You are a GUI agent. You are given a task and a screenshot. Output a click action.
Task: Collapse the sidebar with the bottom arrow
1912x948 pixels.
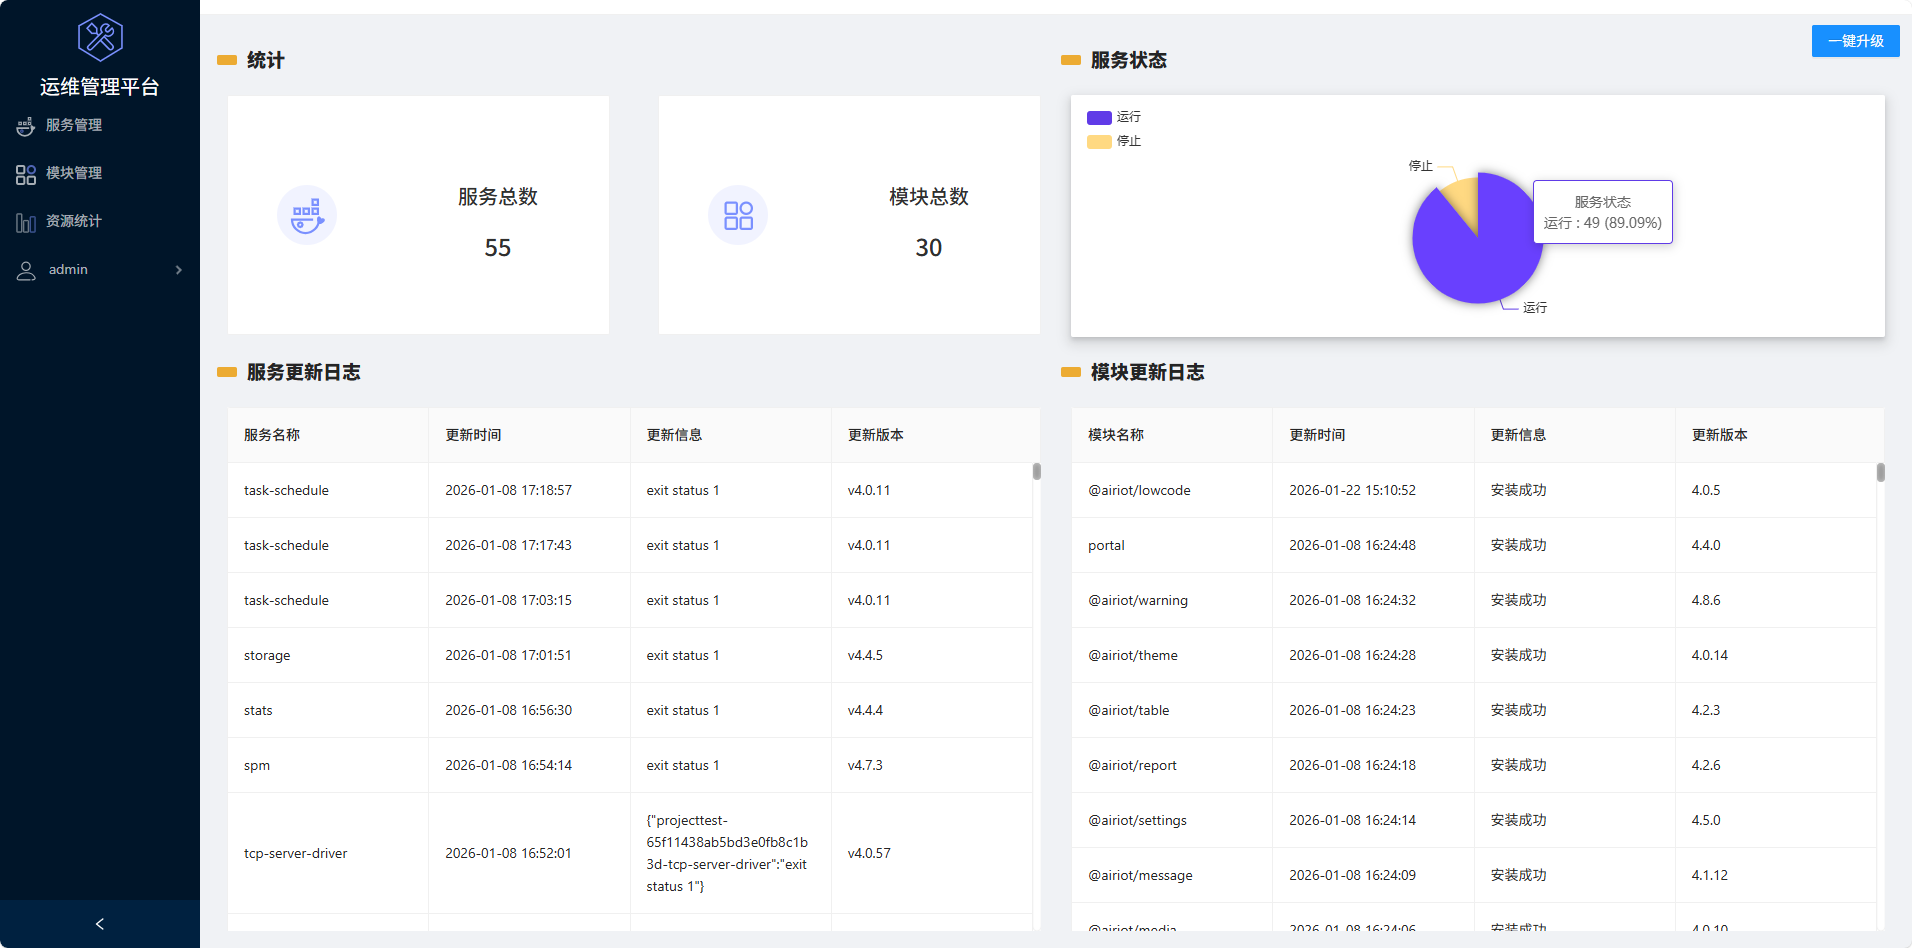100,924
